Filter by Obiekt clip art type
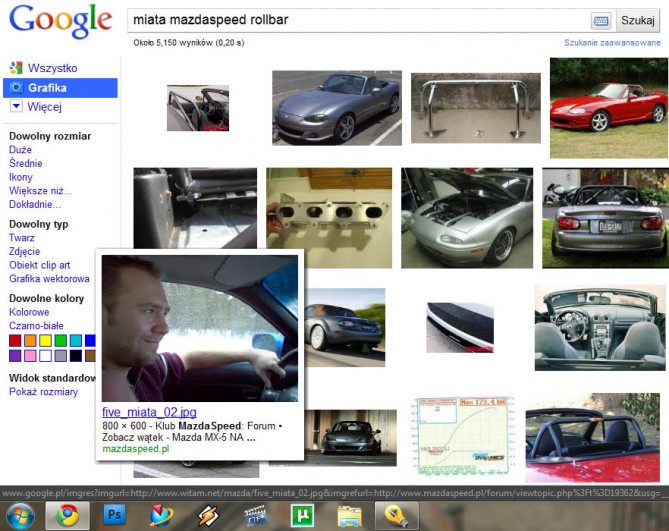The image size is (669, 531). pos(40,265)
